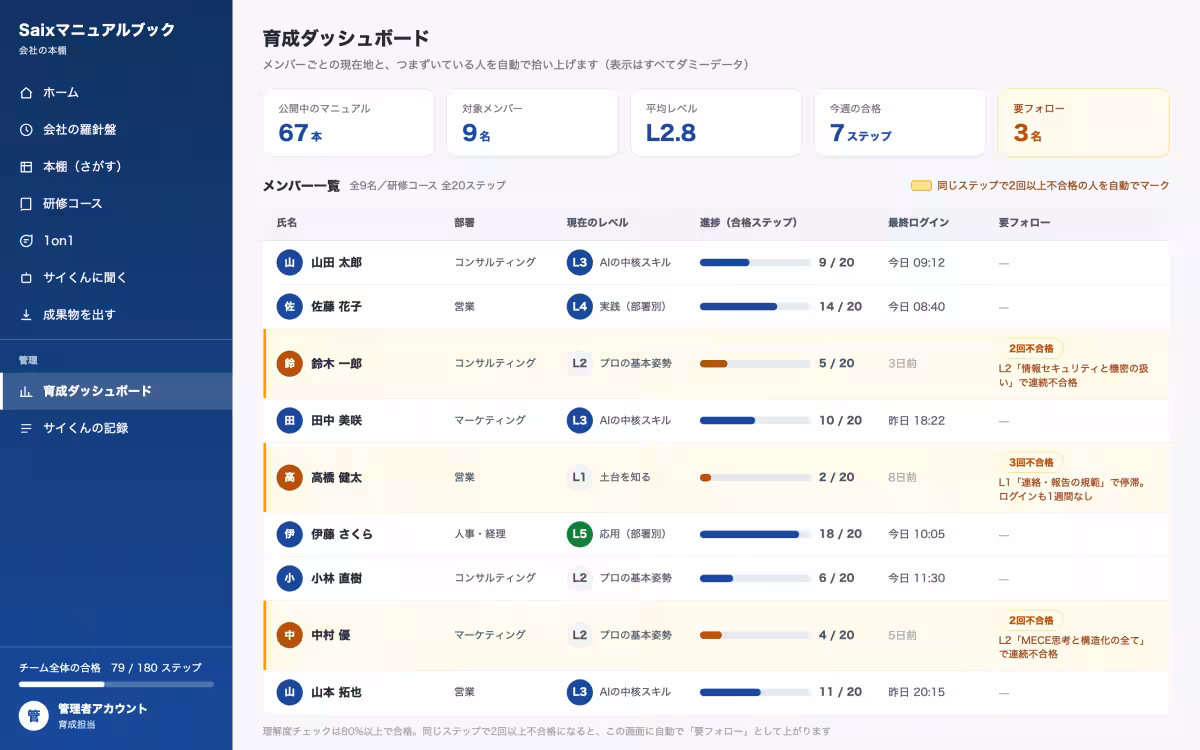The height and width of the screenshot is (750, 1200).
Task: Click the L4 level badge for 佐藤 花子
Action: pos(579,307)
